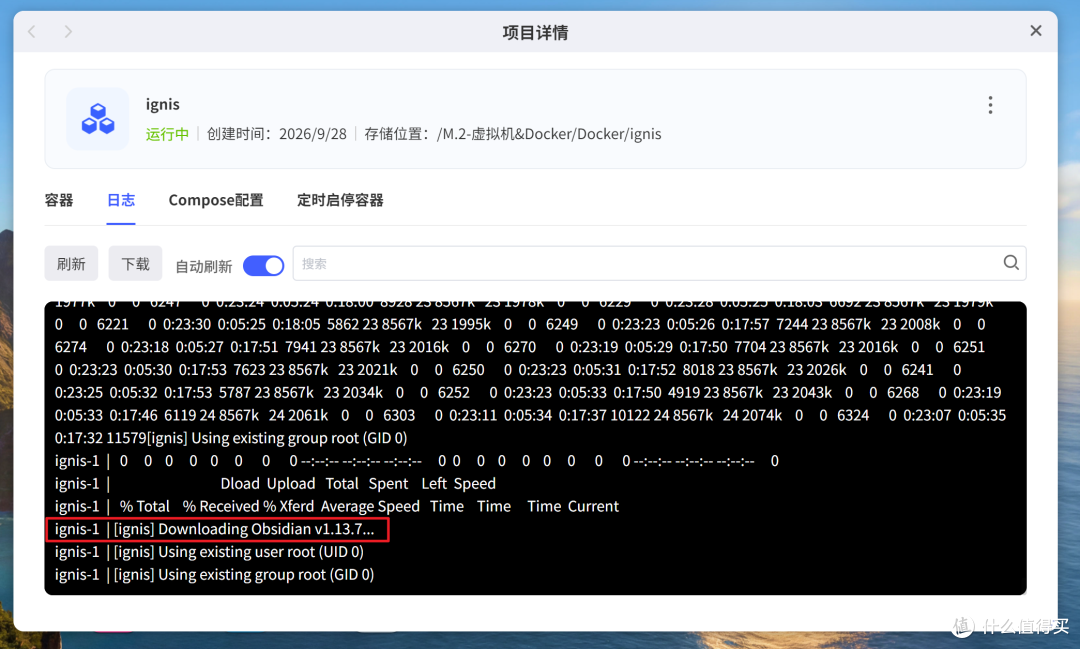Viewport: 1080px width, 649px height.
Task: Click the storage path /M.2-虚拟机&Docker/Docker/ignis
Action: [549, 134]
